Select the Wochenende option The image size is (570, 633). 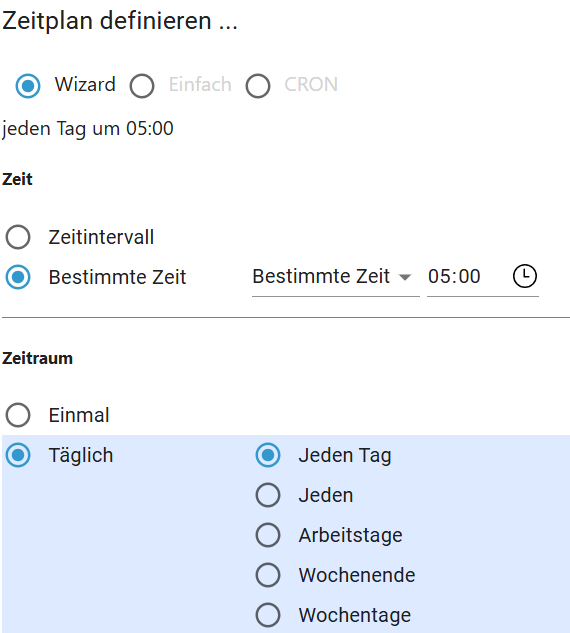[x=268, y=575]
